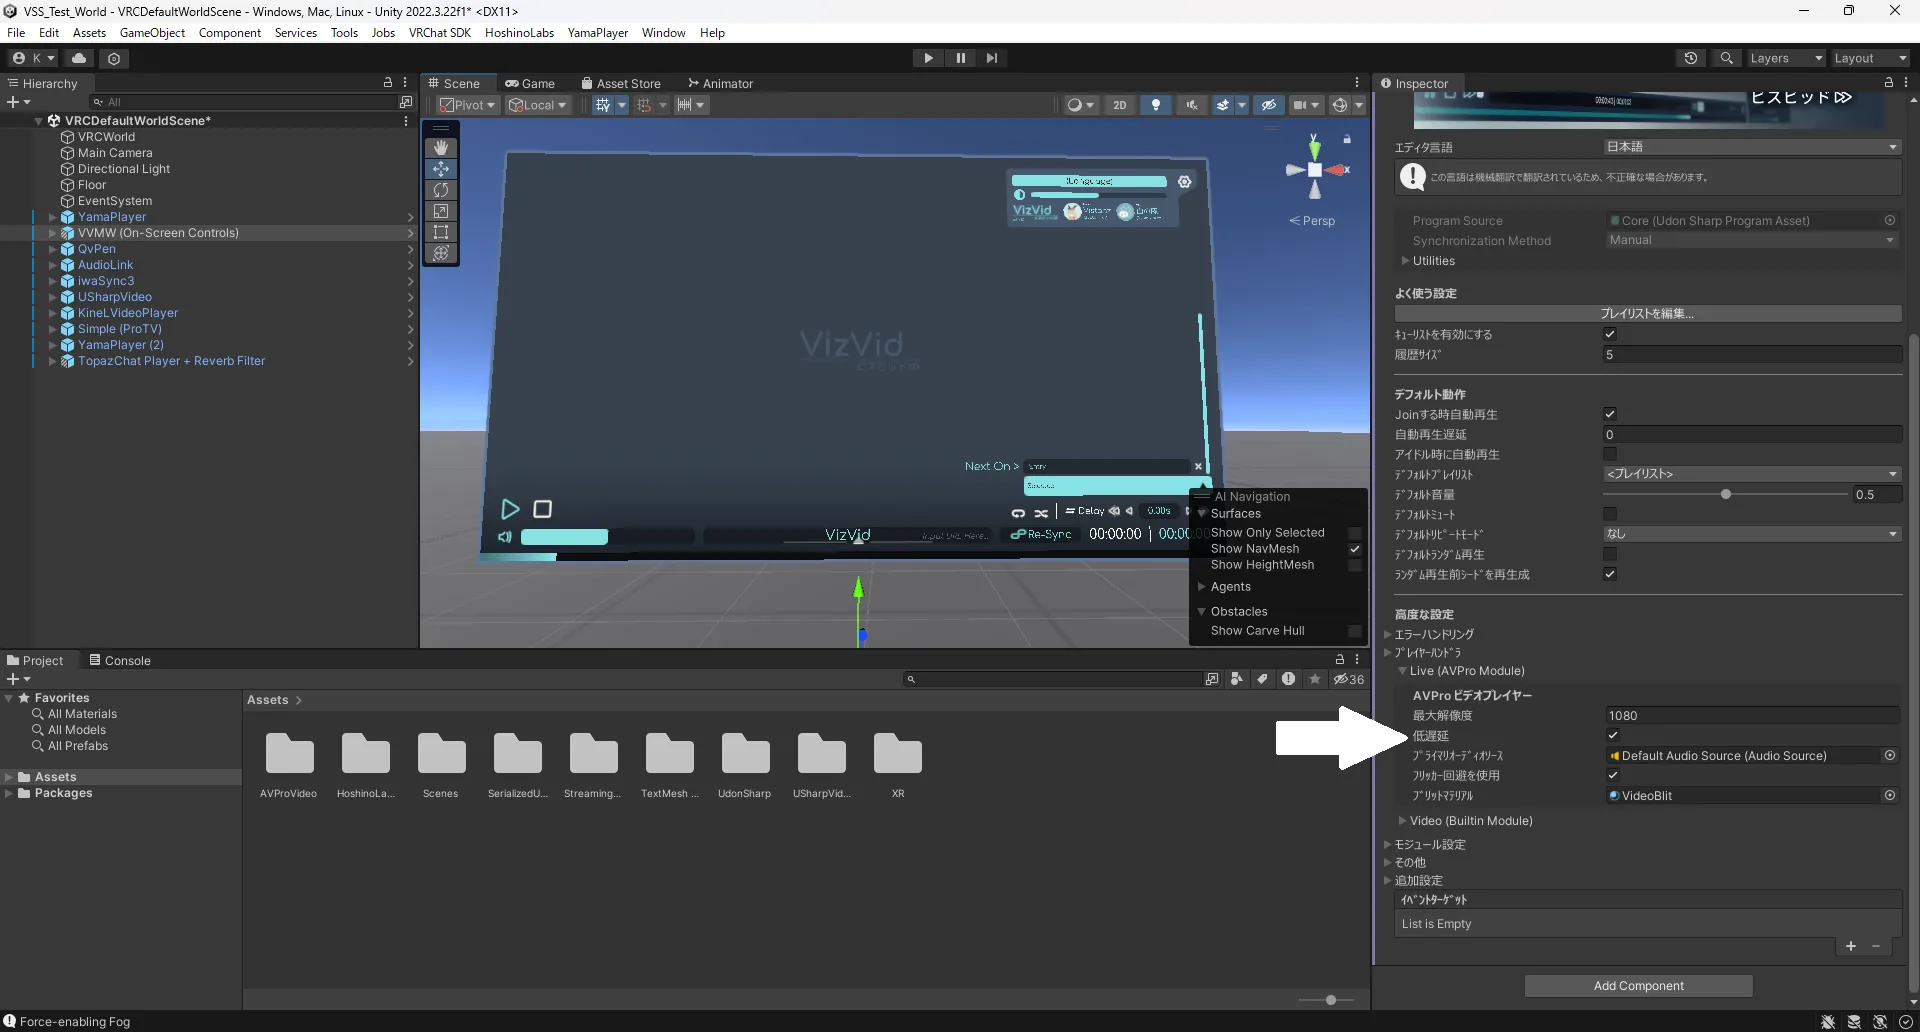1920x1032 pixels.
Task: Click the remove element minus button in list
Action: click(1876, 946)
